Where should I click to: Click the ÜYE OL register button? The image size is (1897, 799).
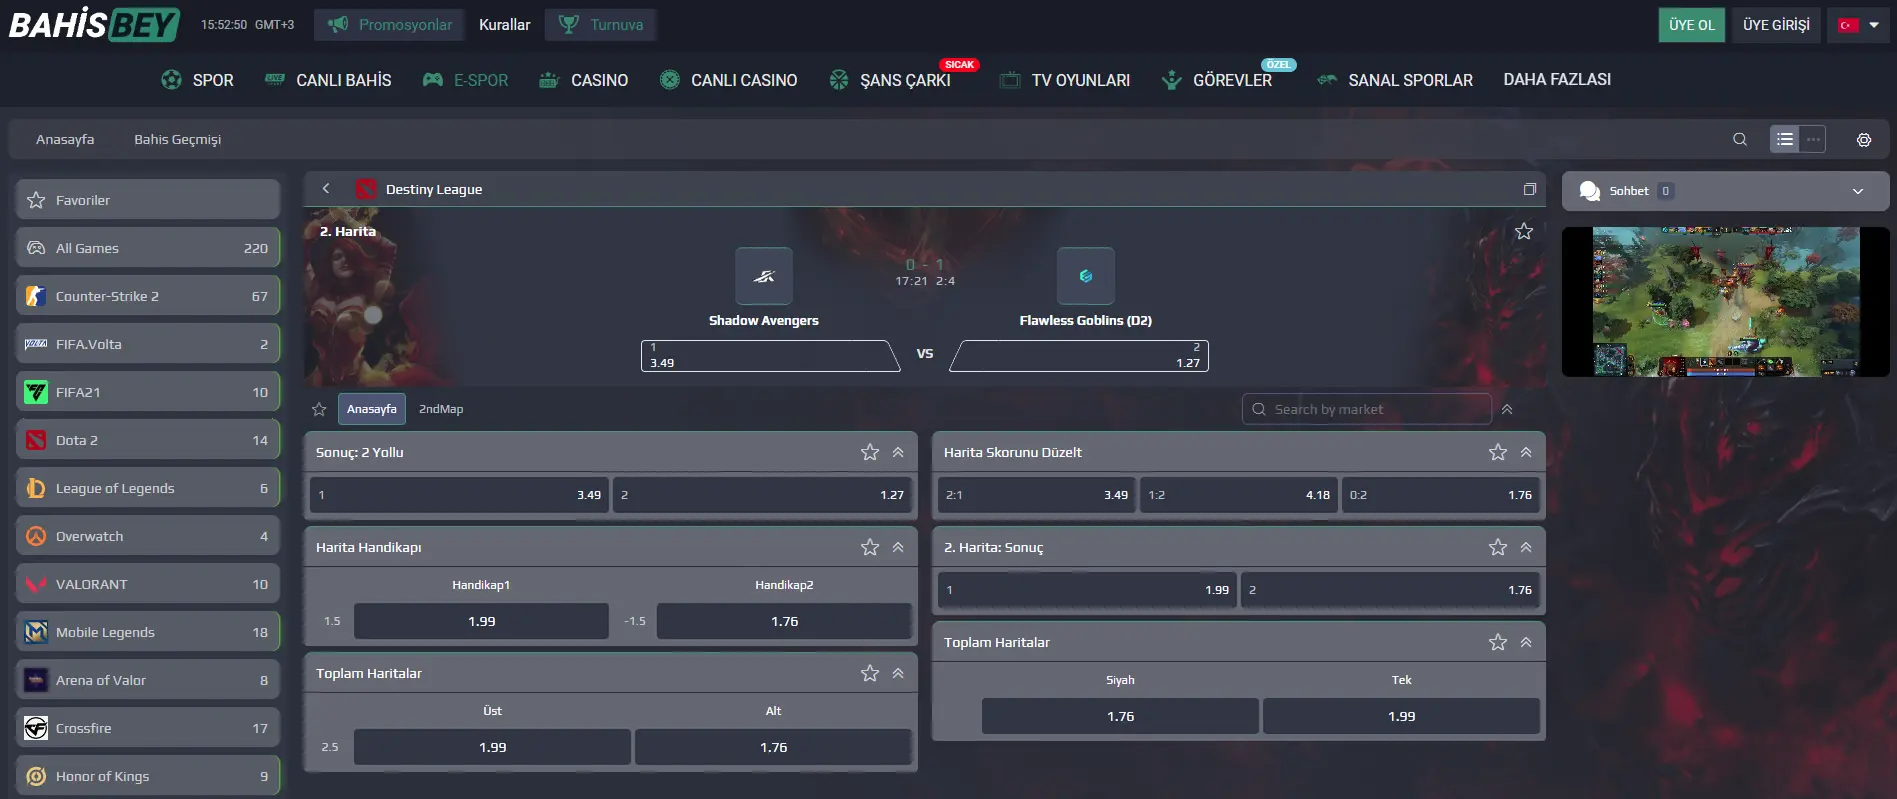1691,25
